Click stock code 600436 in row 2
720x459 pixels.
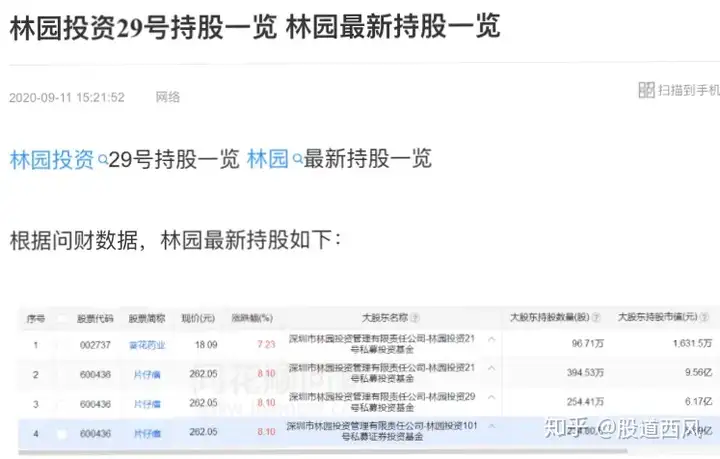[95, 375]
